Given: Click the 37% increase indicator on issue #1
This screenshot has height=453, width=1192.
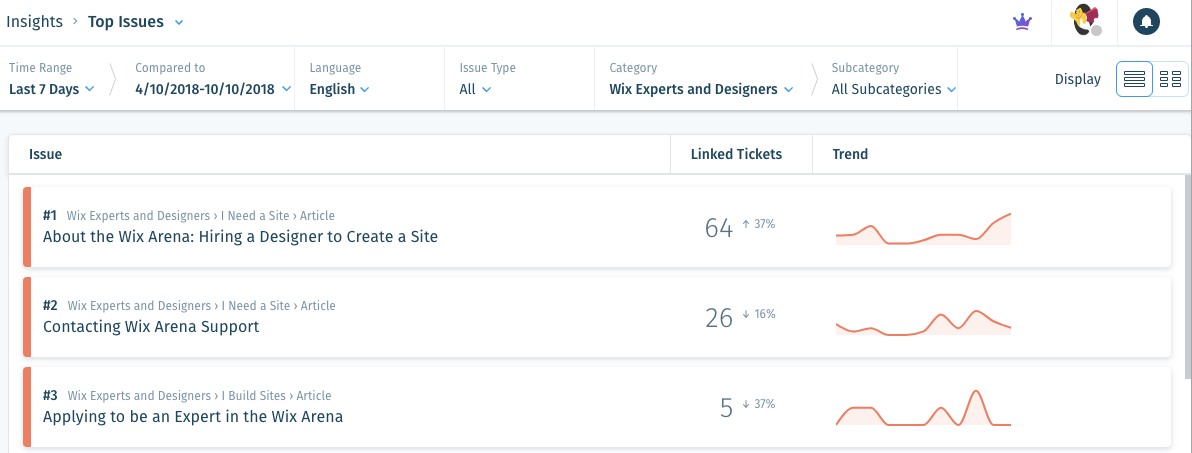Looking at the screenshot, I should pyautogui.click(x=759, y=224).
